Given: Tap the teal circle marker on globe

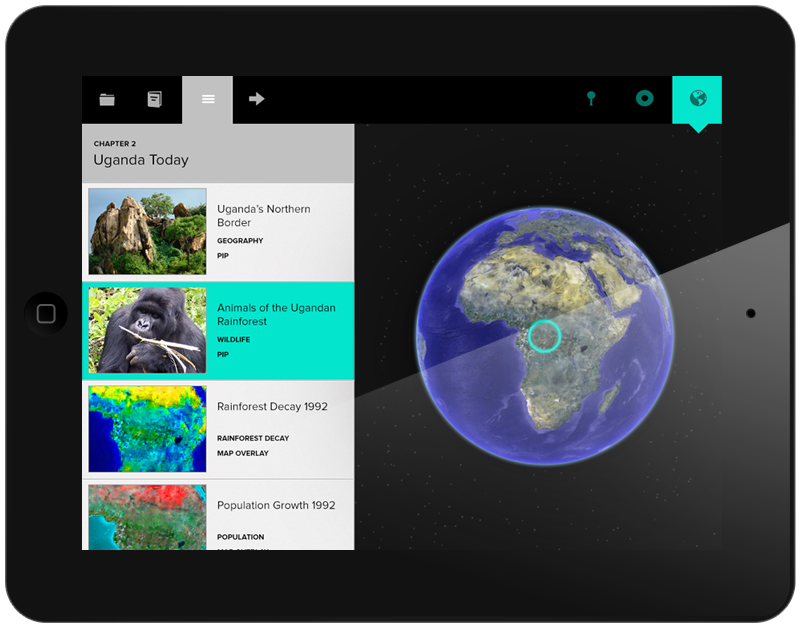Looking at the screenshot, I should click(x=545, y=335).
